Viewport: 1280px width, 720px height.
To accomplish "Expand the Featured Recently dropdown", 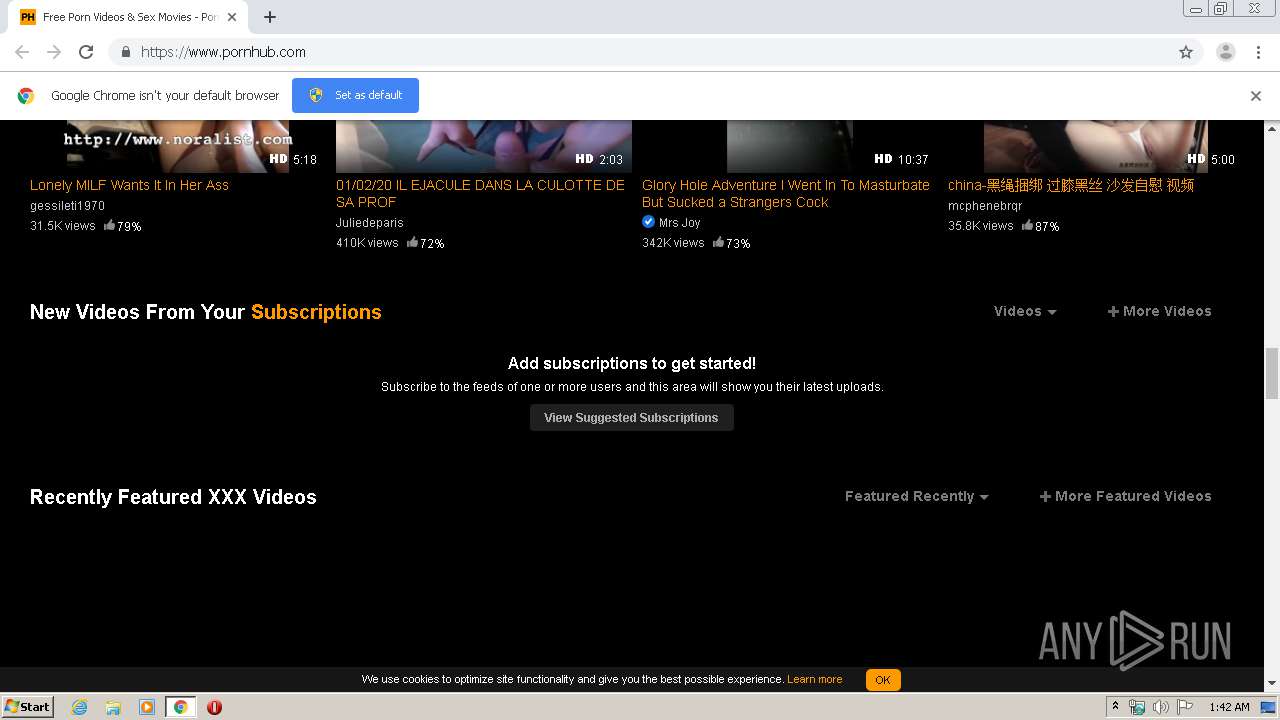I will 917,496.
